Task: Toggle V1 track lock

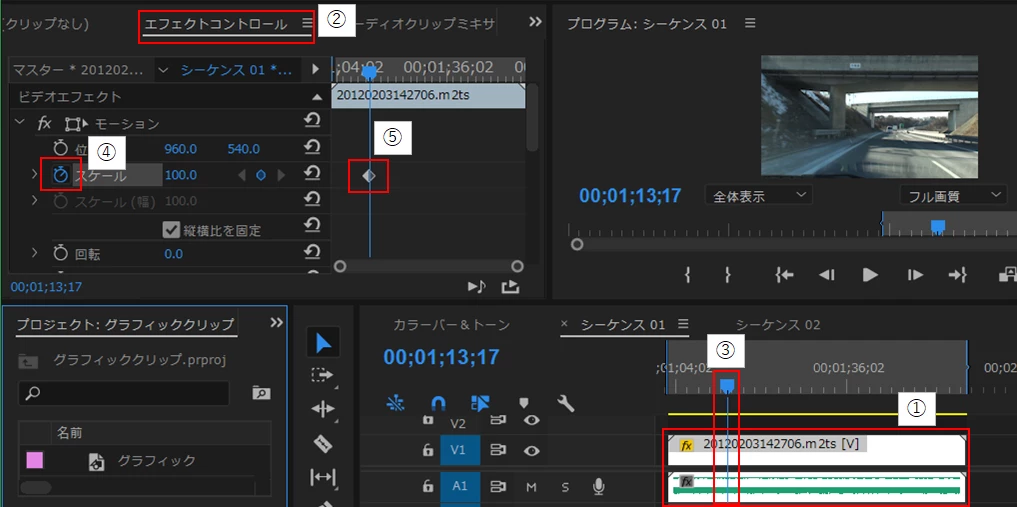Action: (x=427, y=451)
